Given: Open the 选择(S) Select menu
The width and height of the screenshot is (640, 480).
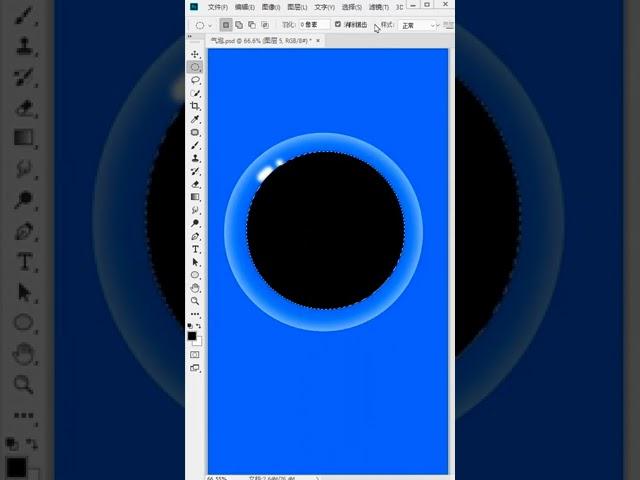Looking at the screenshot, I should (351, 7).
